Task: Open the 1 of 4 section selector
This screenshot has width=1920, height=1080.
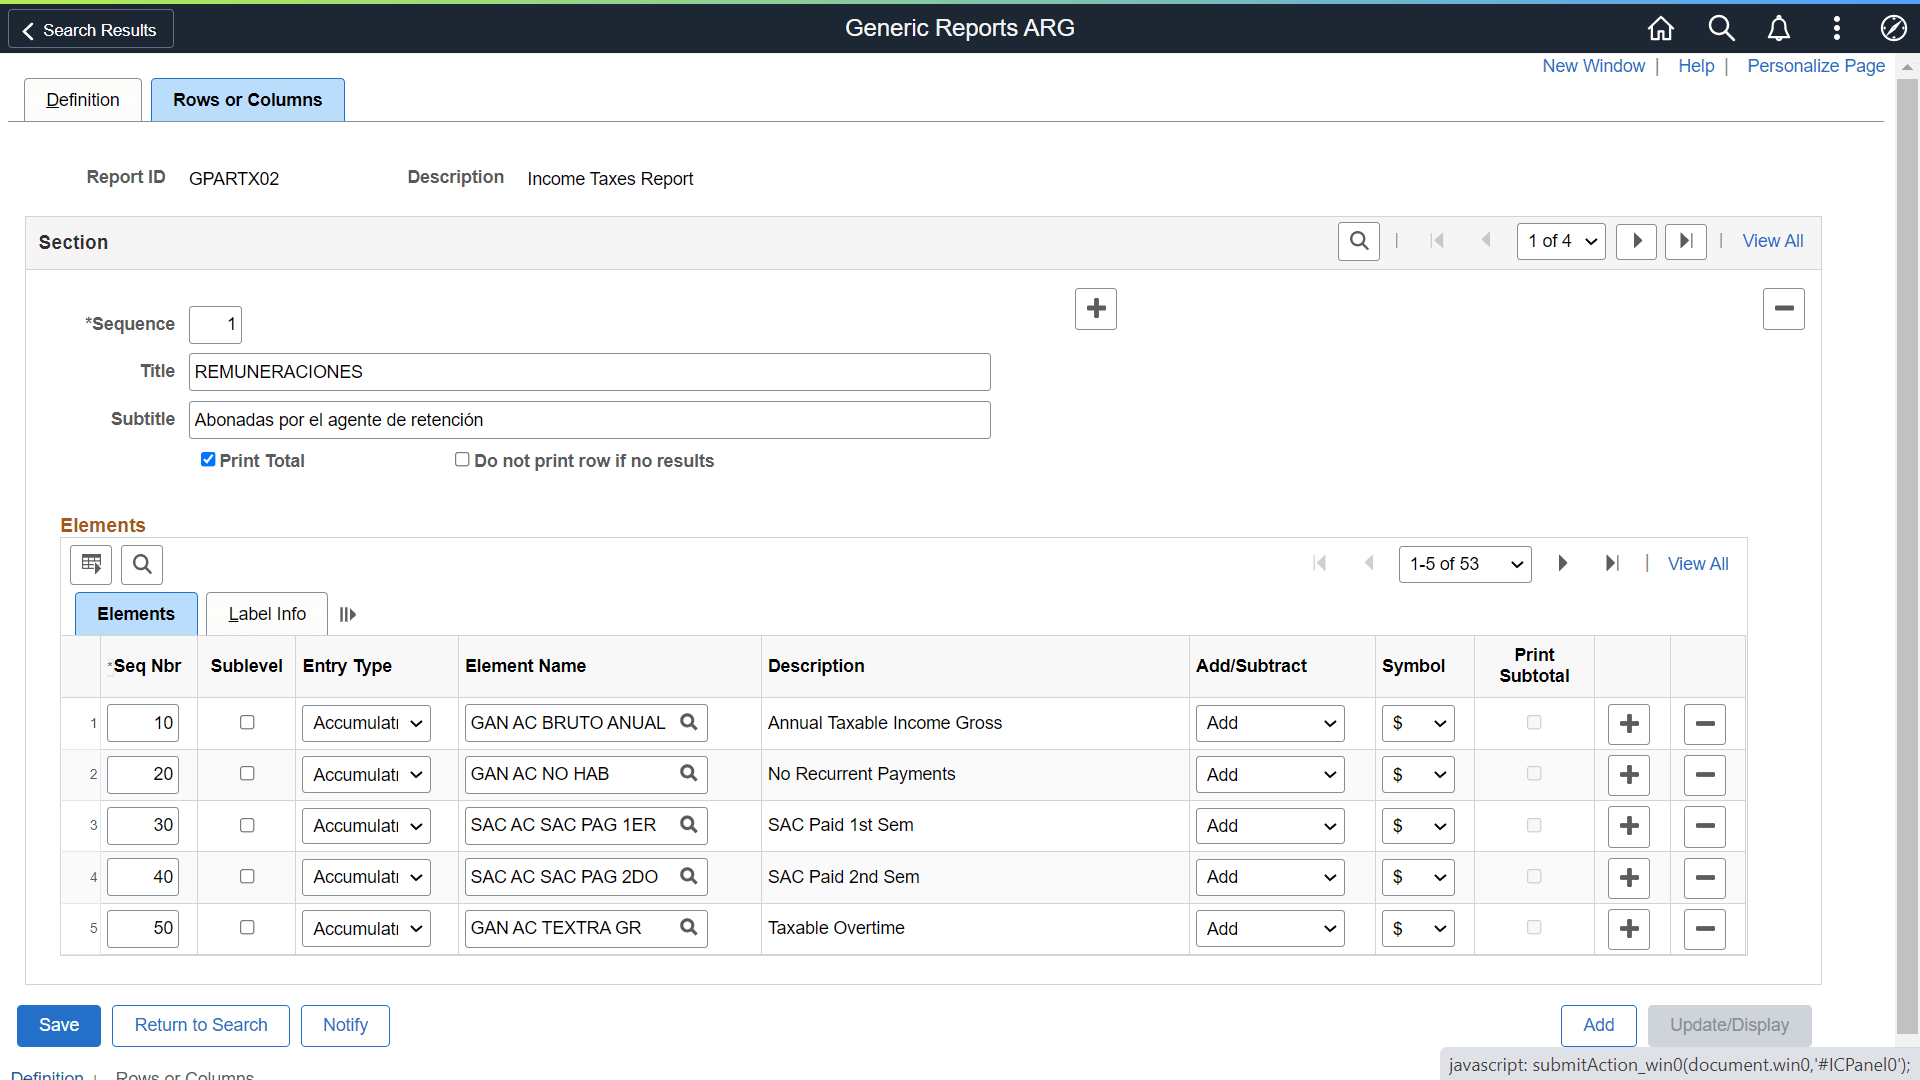Action: pyautogui.click(x=1560, y=241)
